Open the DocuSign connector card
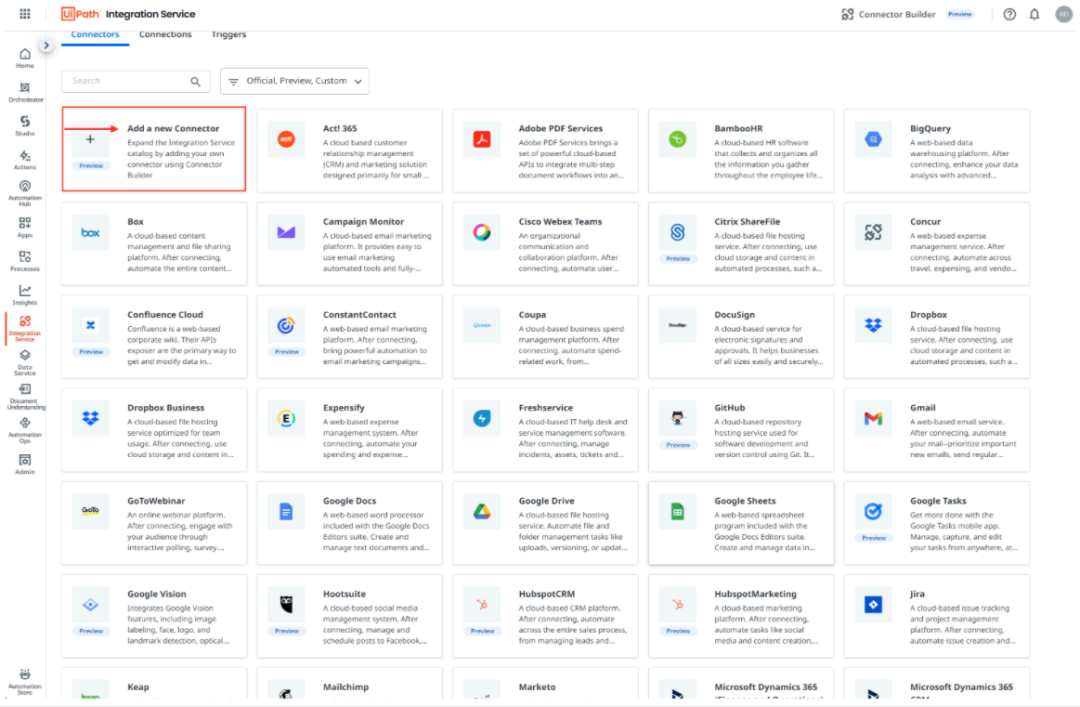The height and width of the screenshot is (707, 1080). pyautogui.click(x=741, y=336)
